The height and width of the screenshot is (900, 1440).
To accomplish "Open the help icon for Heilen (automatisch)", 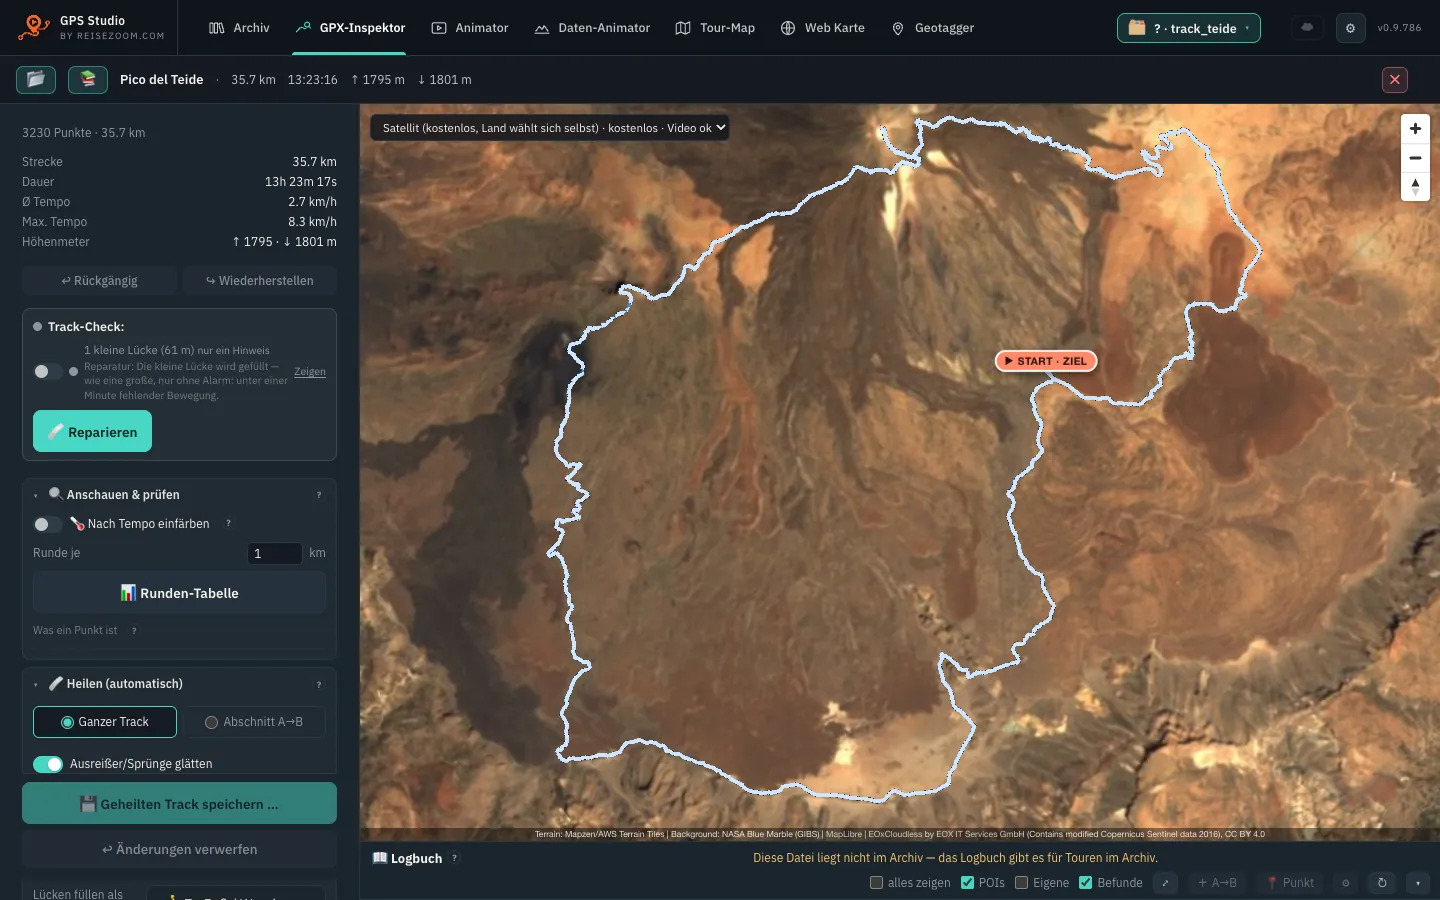I will click(x=319, y=684).
